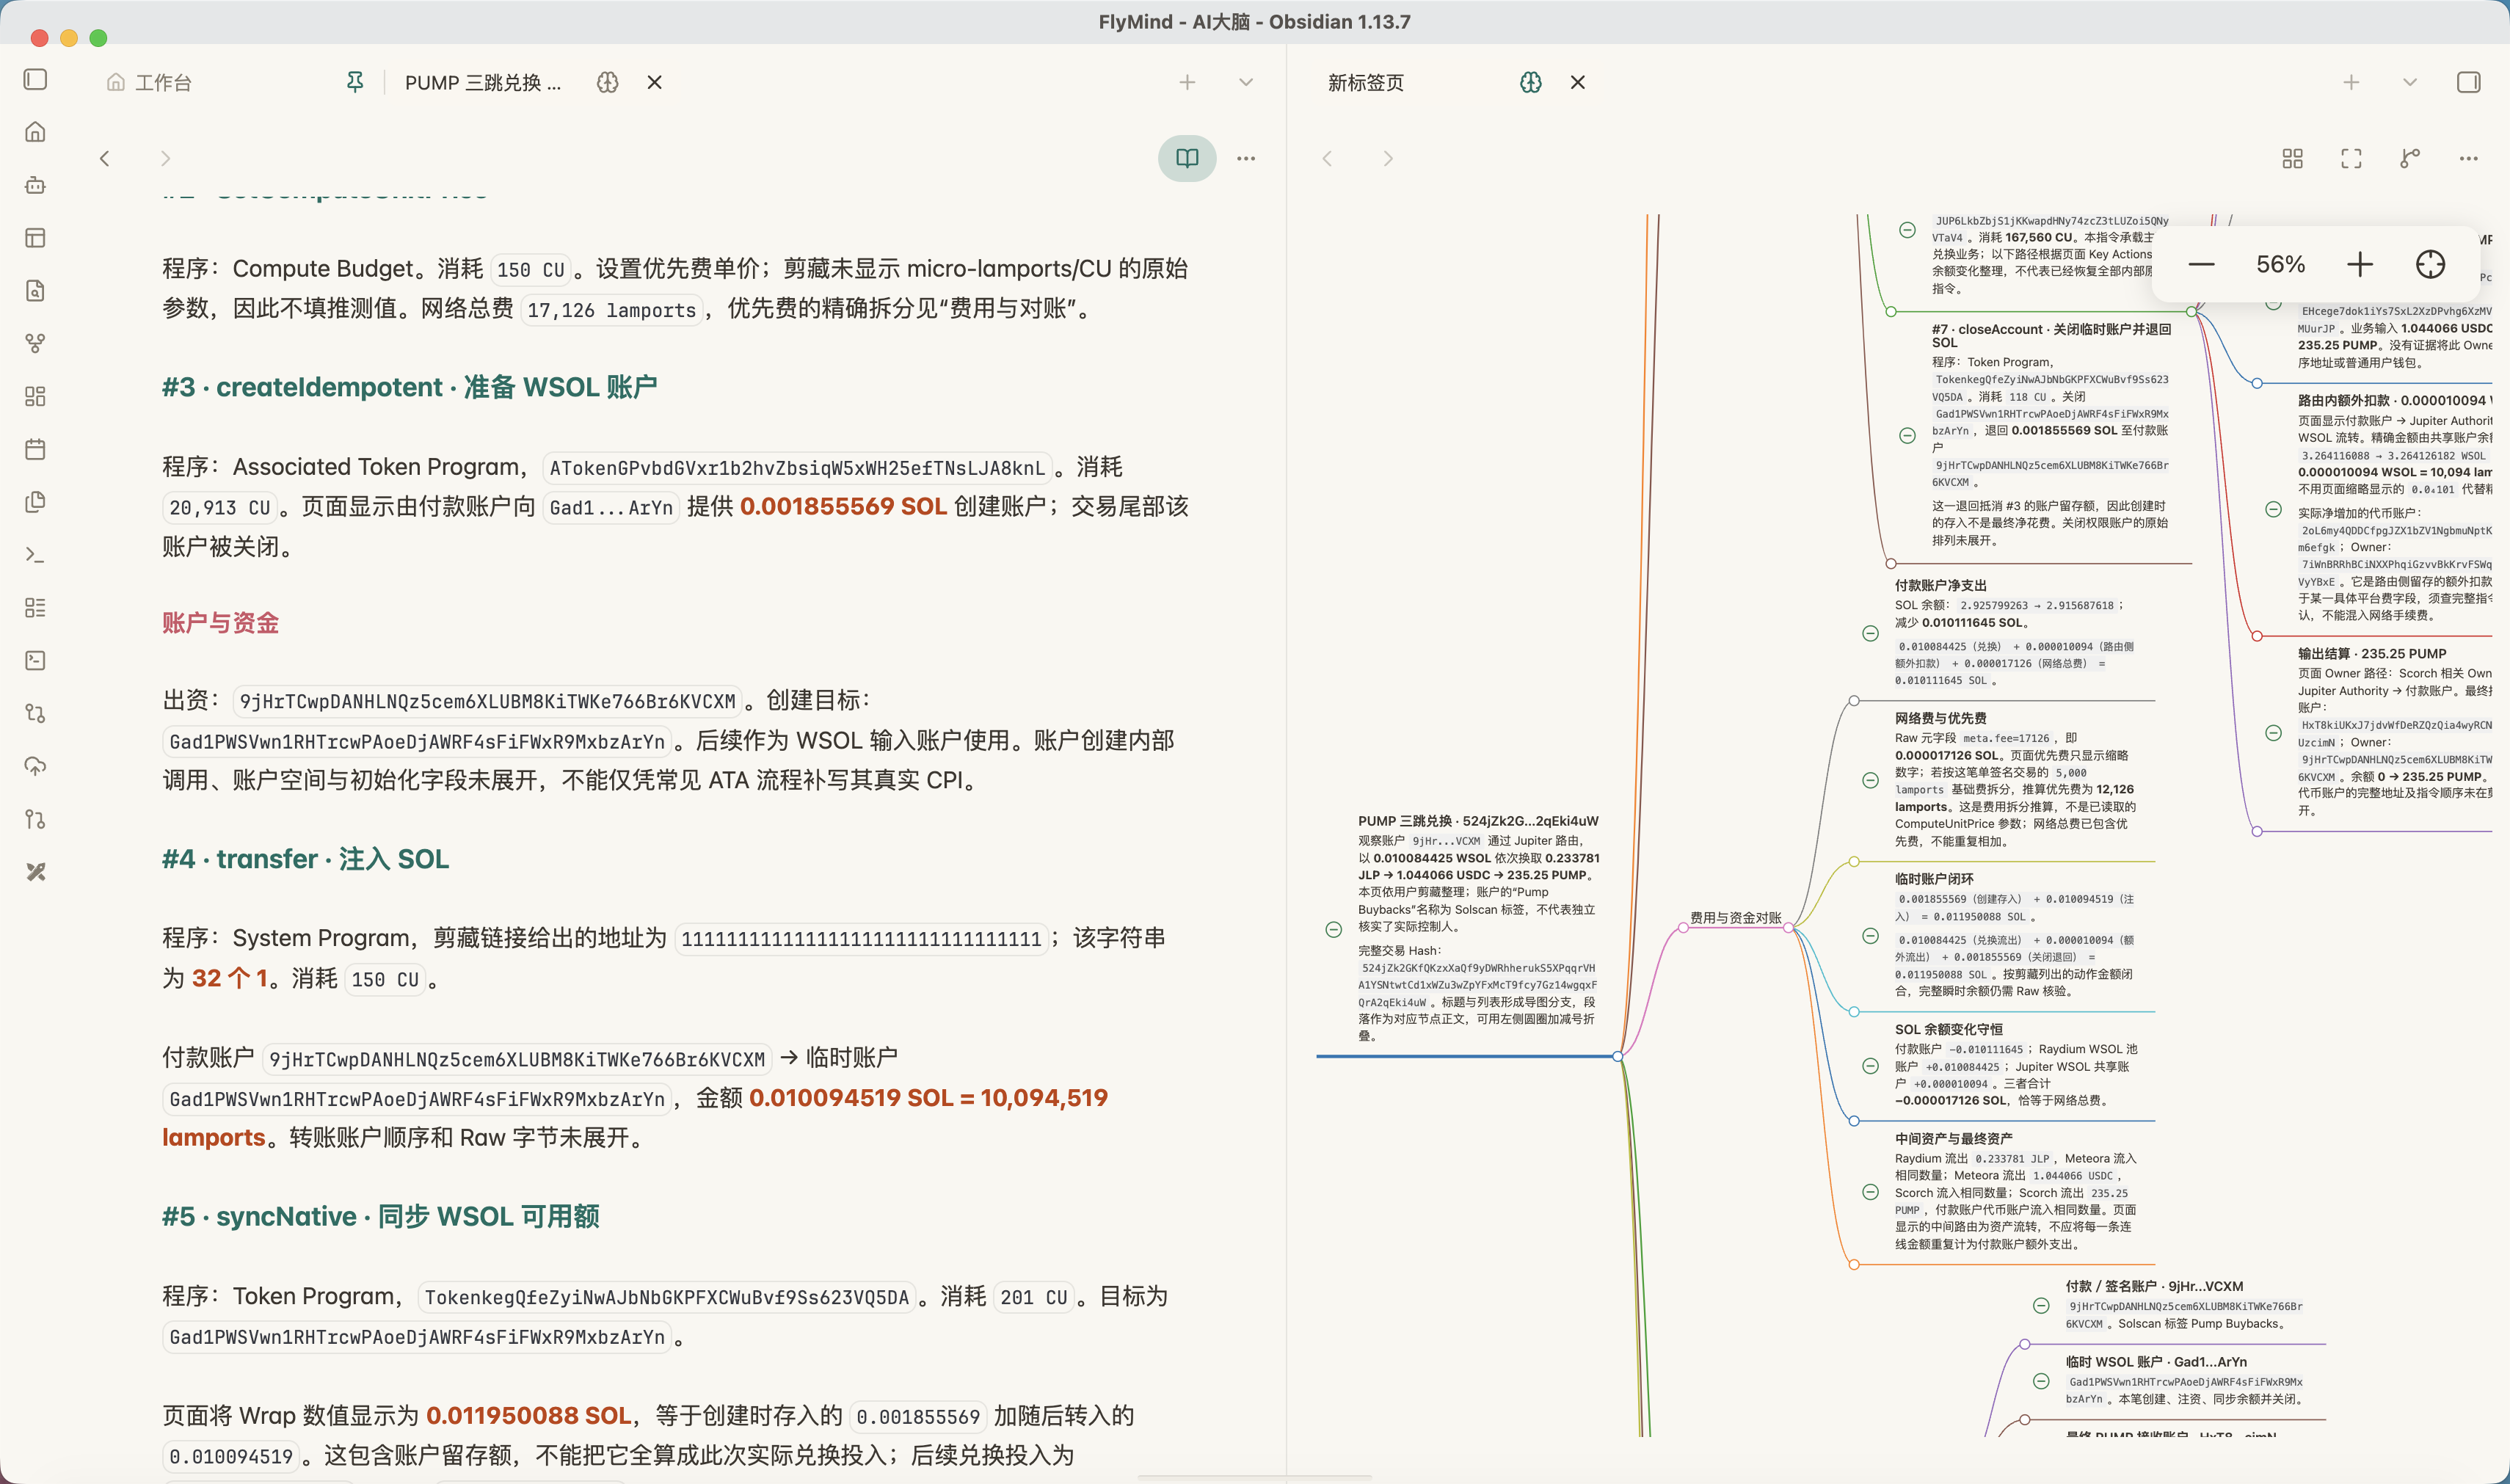2510x1484 pixels.
Task: Open the calendar icon in left ribbon
Action: coord(36,449)
